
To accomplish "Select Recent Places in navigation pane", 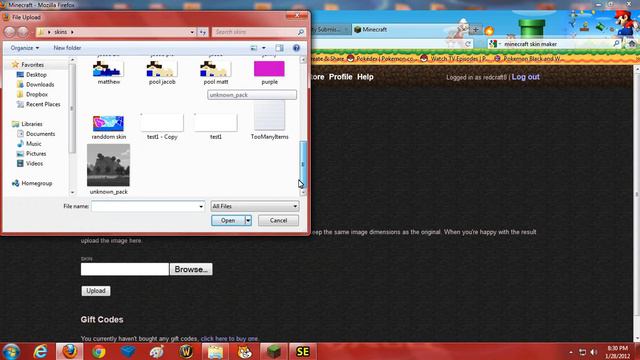I will pos(43,104).
